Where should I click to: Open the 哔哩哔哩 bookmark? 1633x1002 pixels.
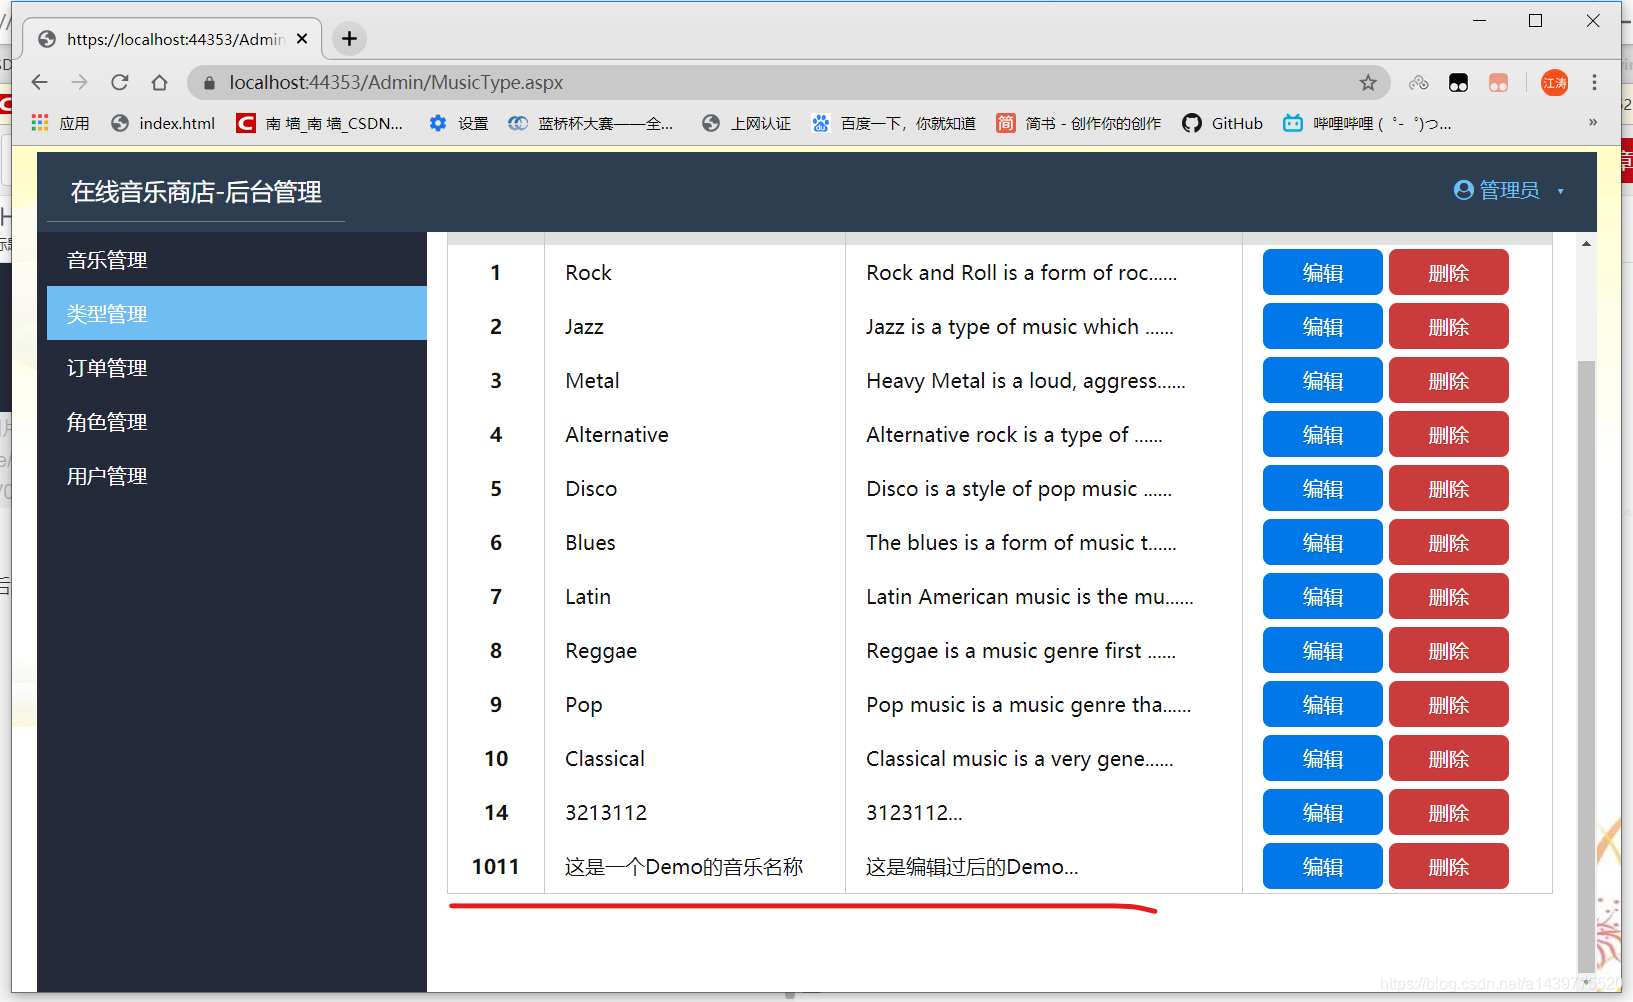(x=1367, y=123)
